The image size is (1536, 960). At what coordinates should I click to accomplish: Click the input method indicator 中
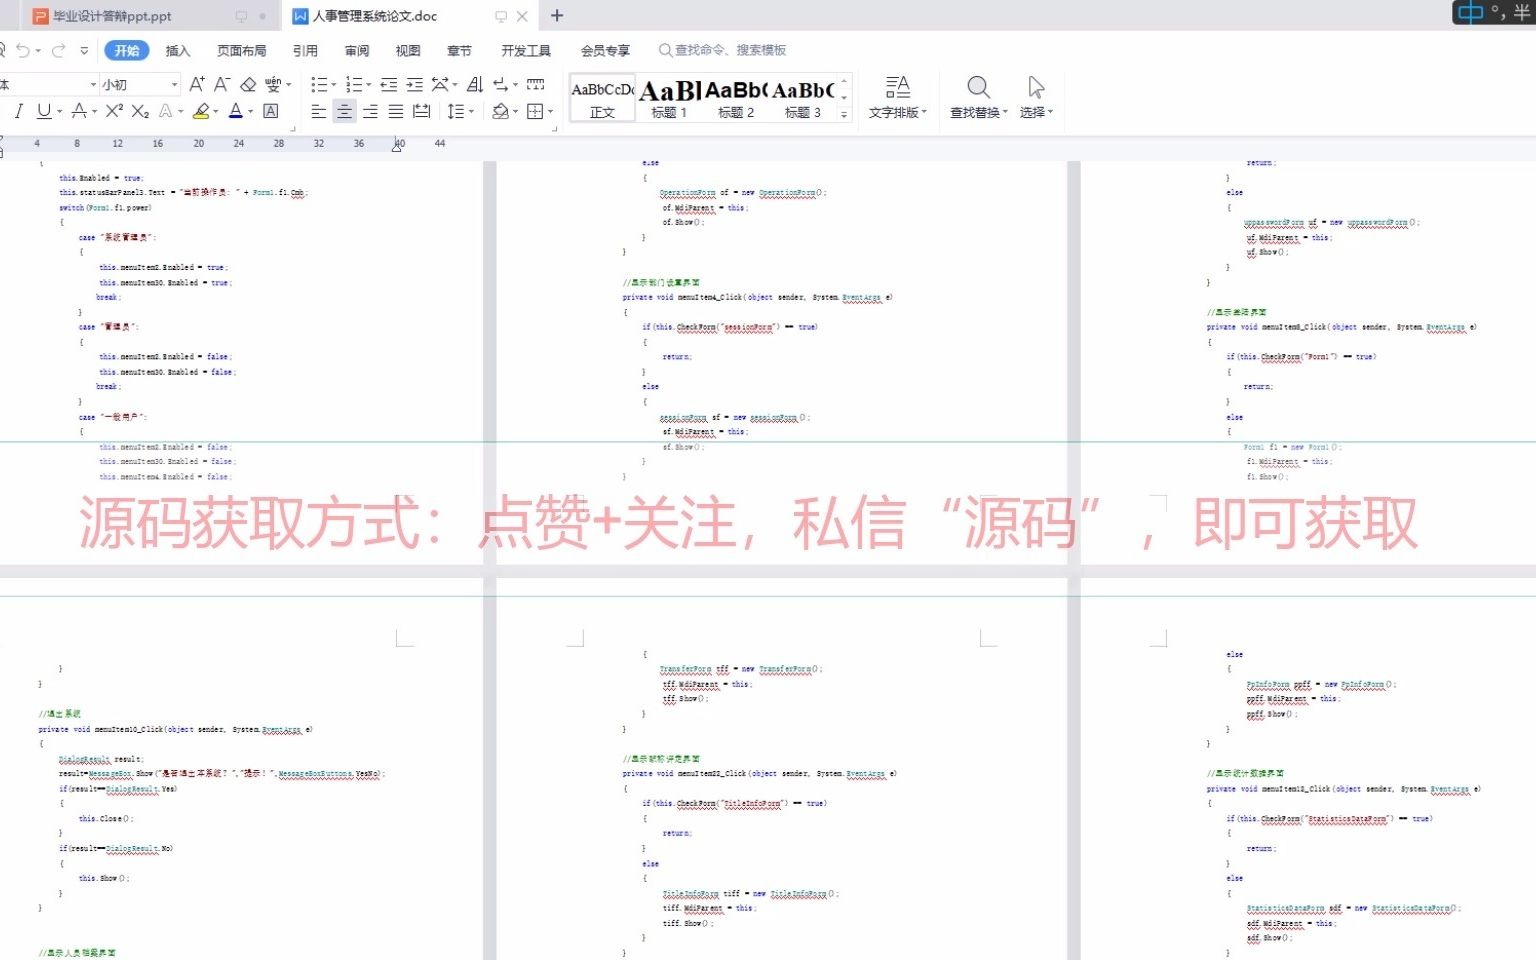(1470, 12)
